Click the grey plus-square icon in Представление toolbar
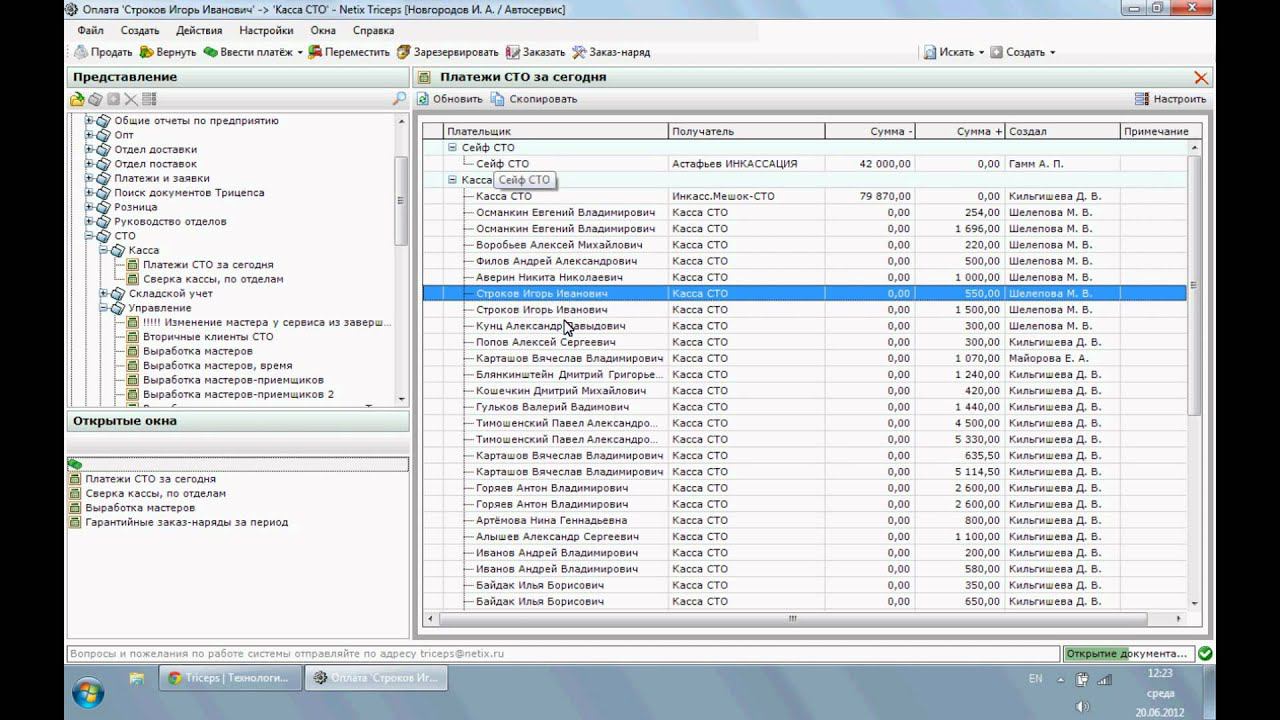 113,99
